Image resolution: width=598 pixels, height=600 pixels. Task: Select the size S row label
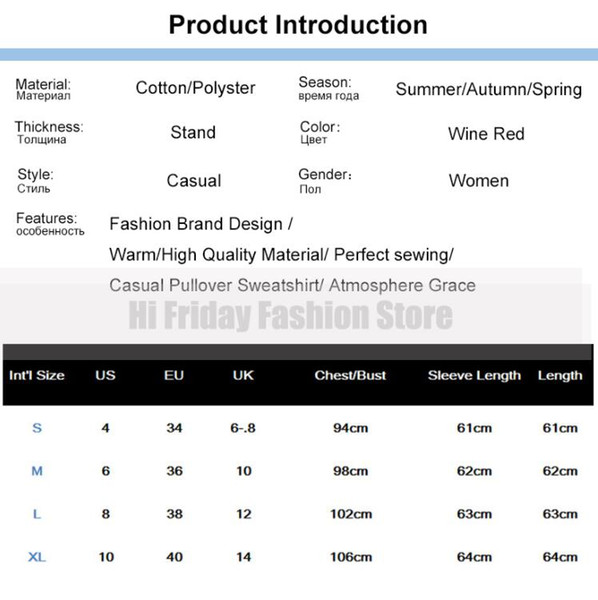[x=37, y=428]
